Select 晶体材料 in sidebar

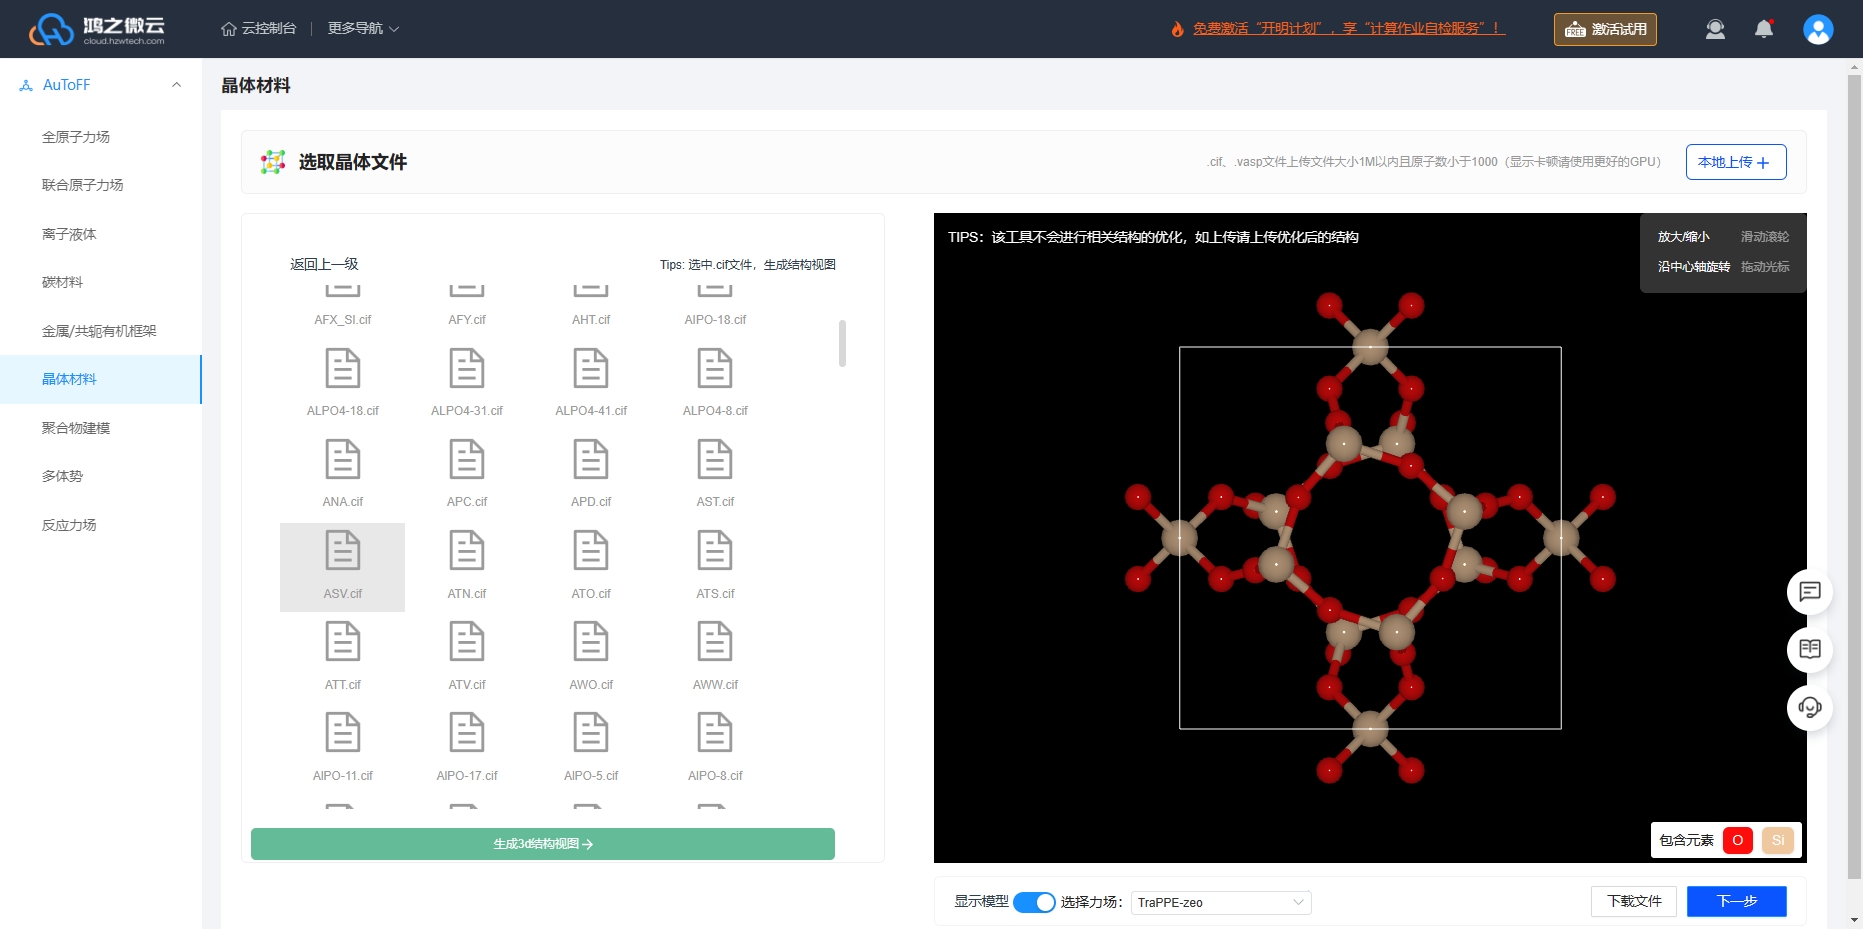(x=100, y=379)
